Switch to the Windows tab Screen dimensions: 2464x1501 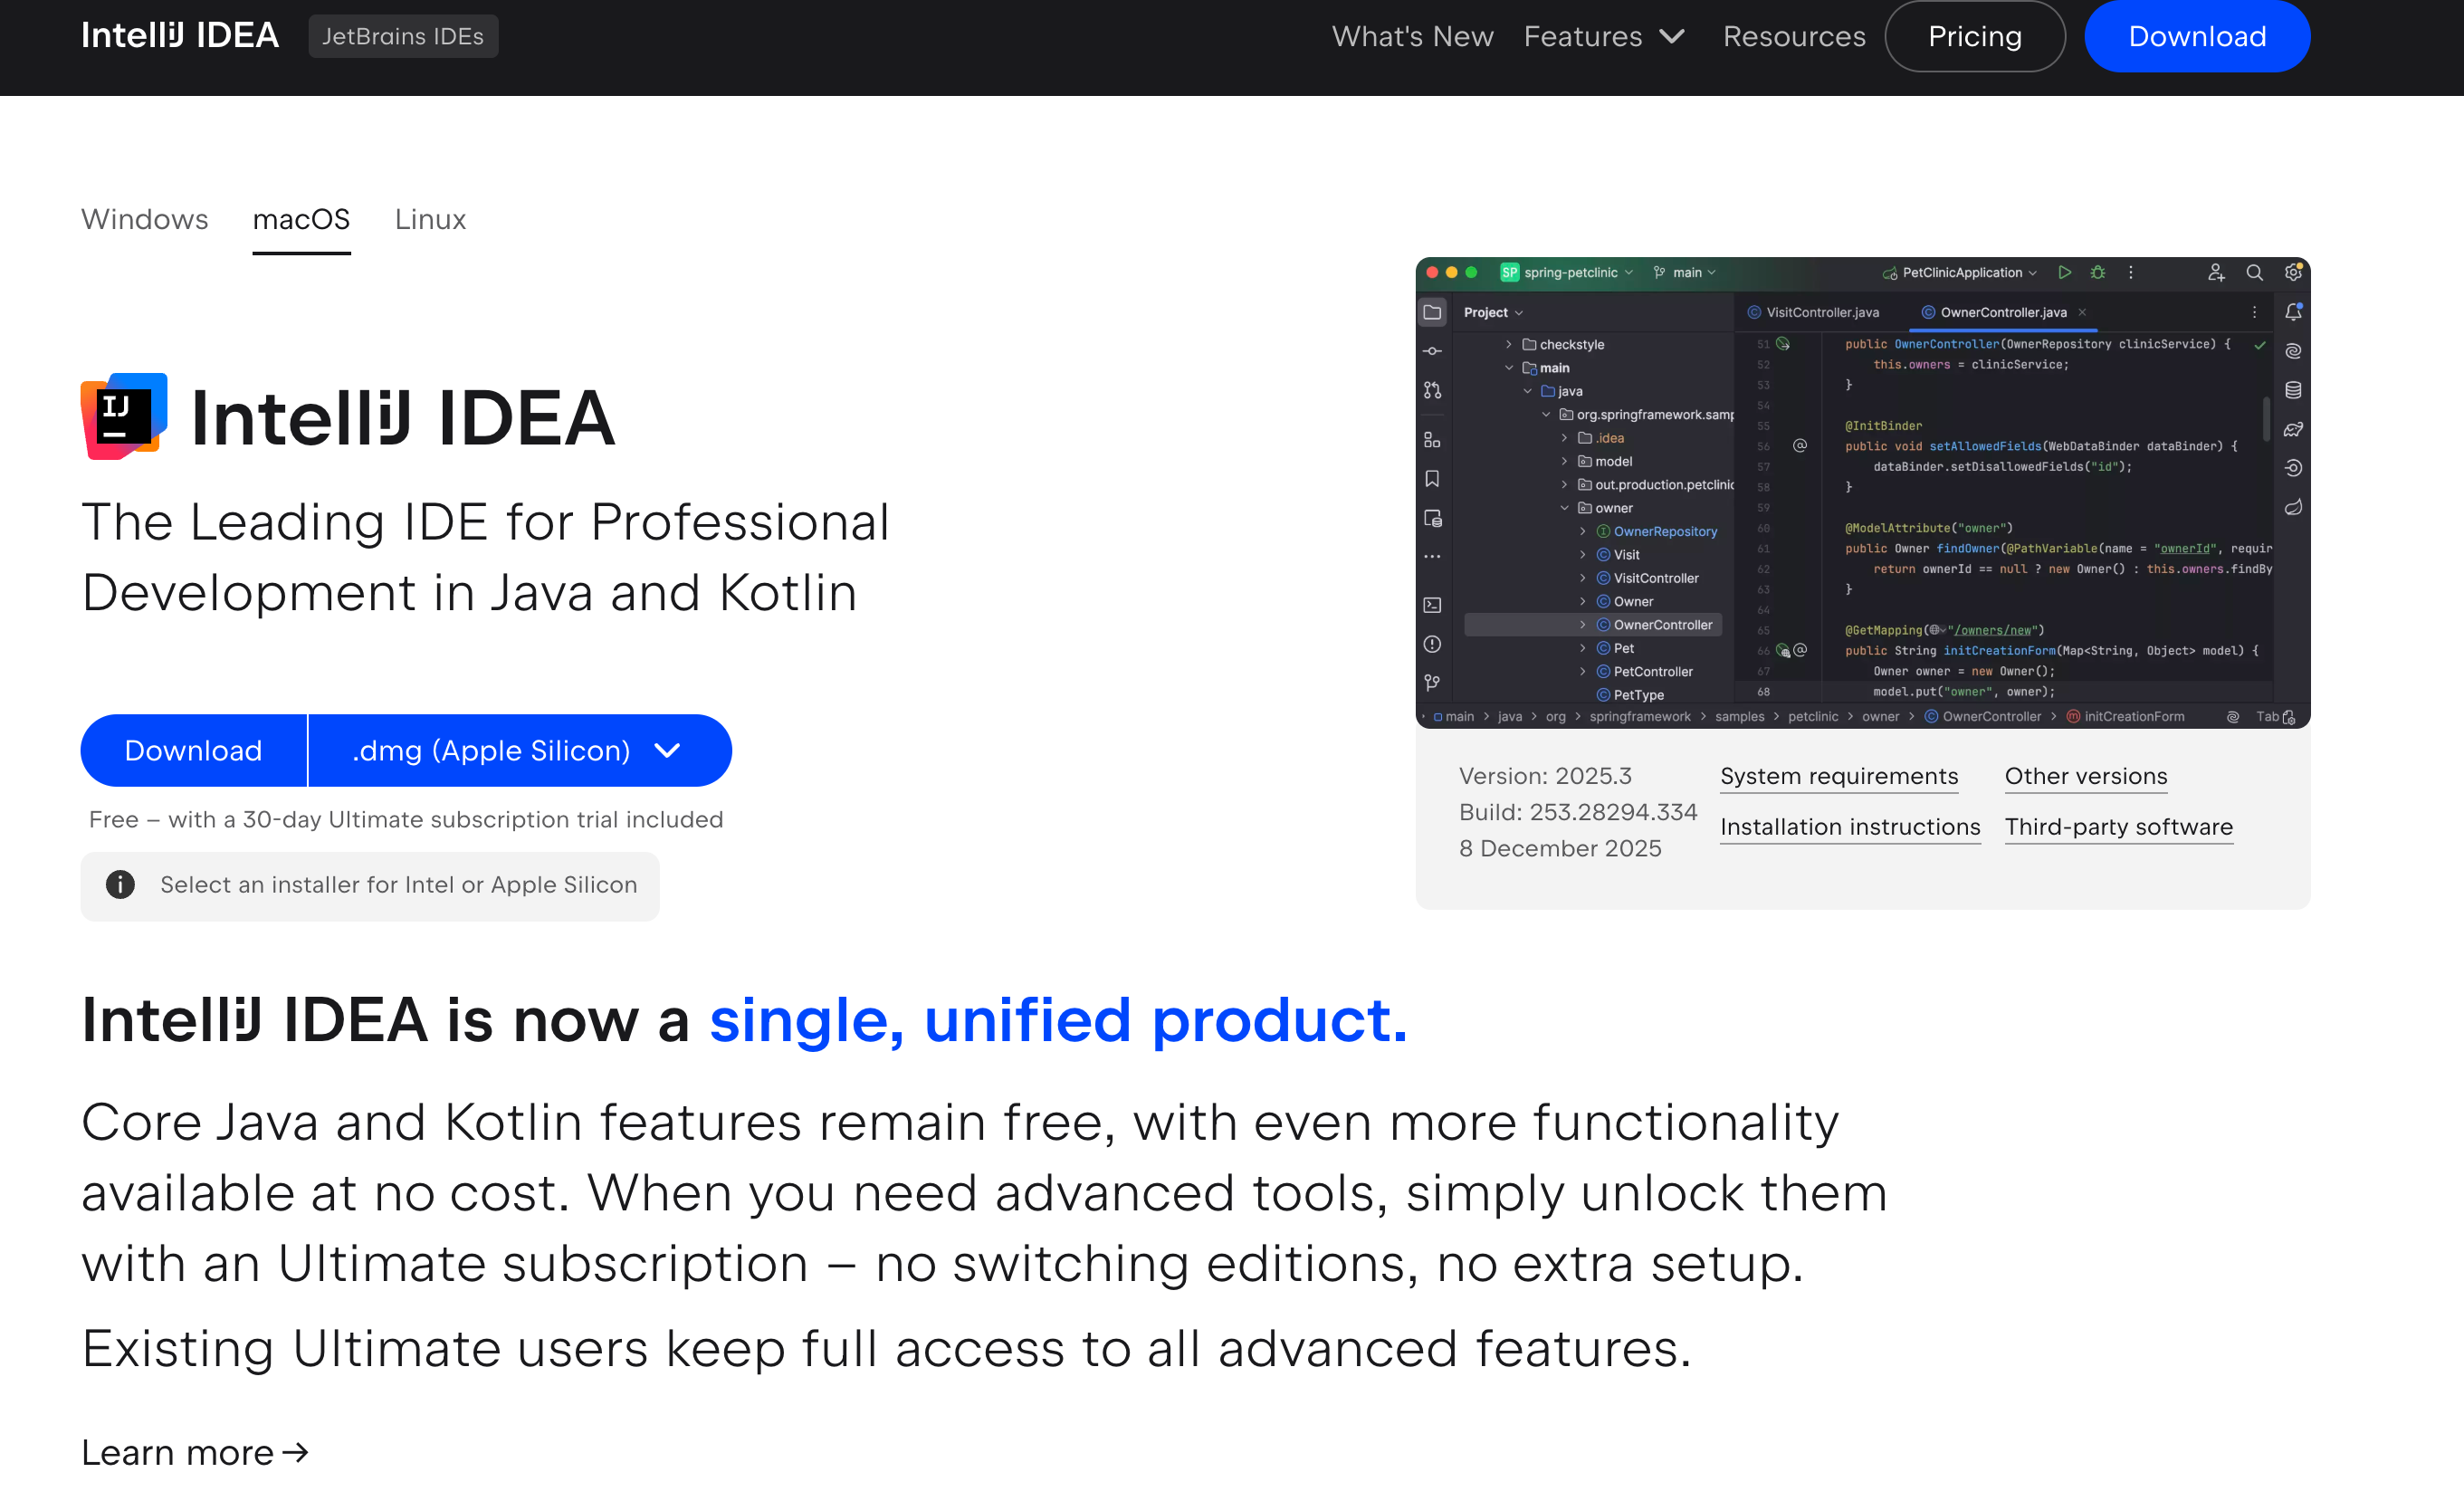[x=144, y=219]
